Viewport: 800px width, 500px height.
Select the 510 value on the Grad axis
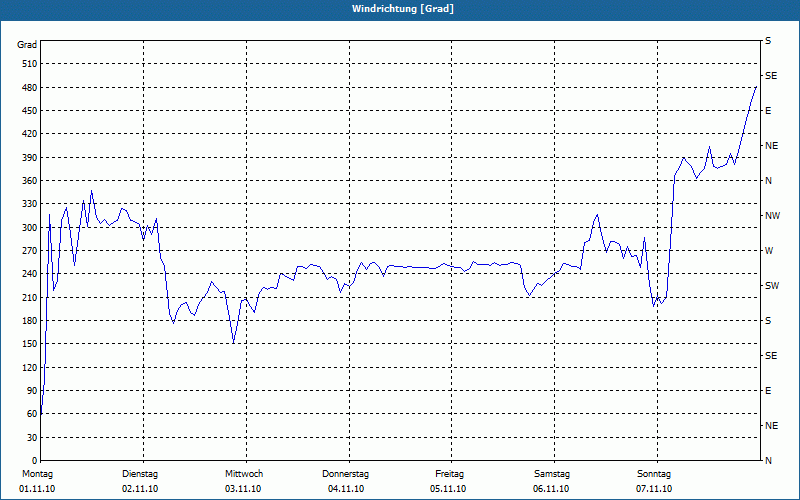click(x=30, y=64)
